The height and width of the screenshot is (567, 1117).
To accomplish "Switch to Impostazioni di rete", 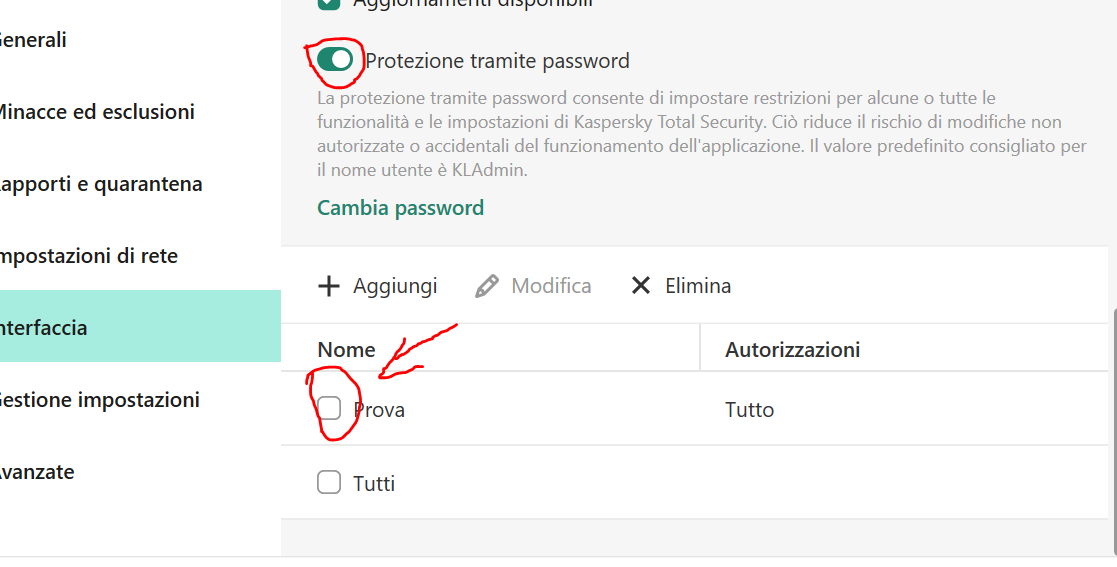I will 89,256.
